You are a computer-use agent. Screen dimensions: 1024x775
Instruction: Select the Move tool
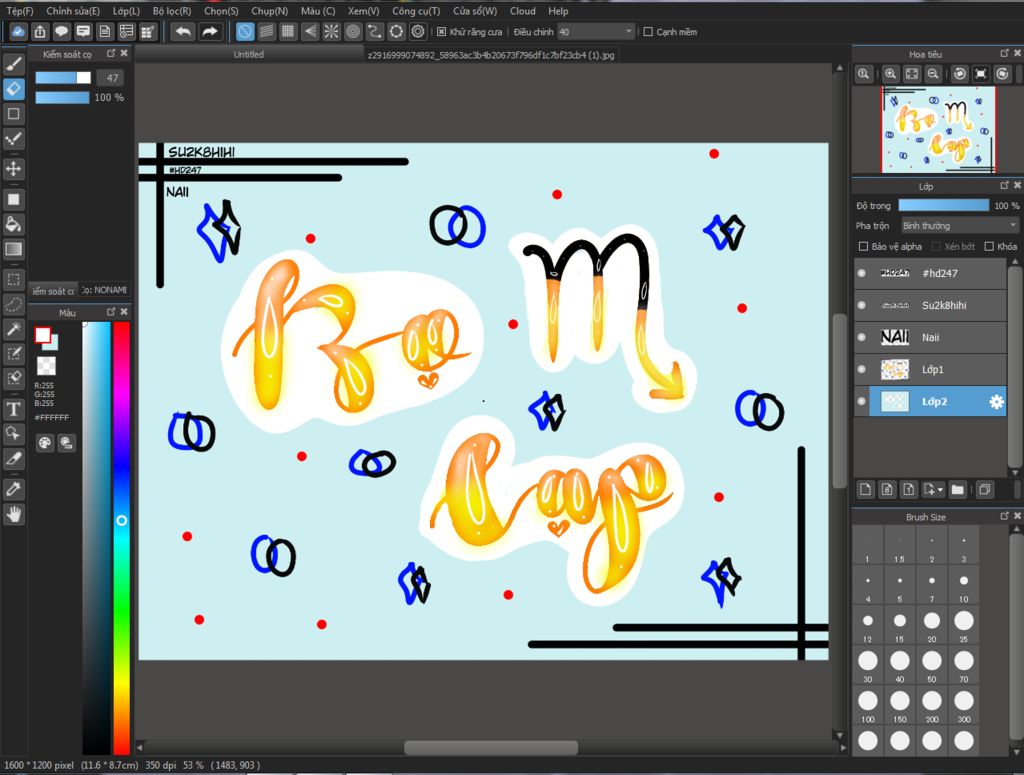(x=14, y=169)
